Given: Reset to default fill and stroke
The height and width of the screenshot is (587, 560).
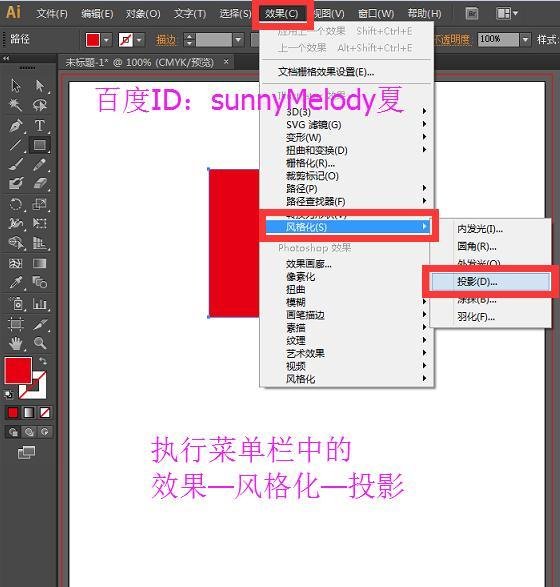Looking at the screenshot, I should point(8,394).
